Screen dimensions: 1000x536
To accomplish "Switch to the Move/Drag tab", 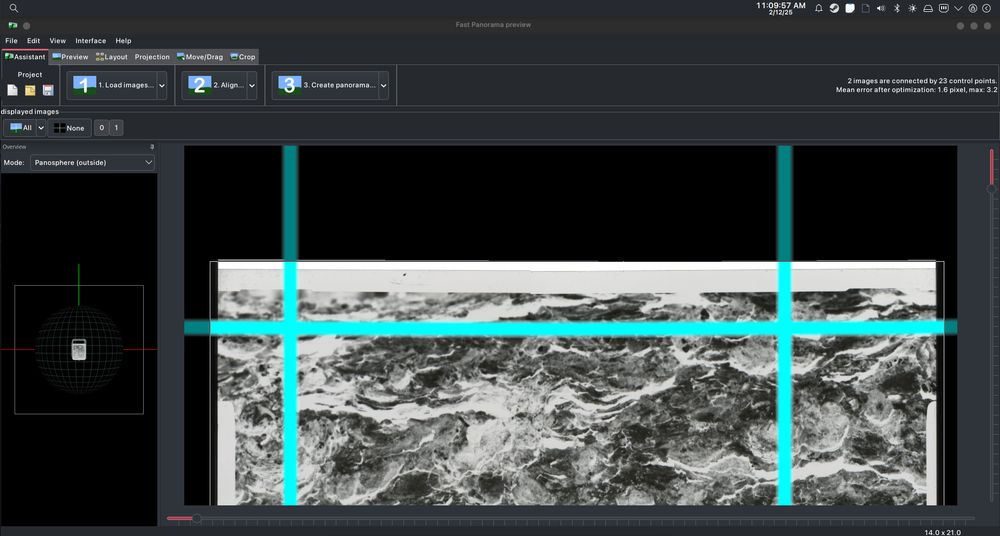I will click(200, 57).
